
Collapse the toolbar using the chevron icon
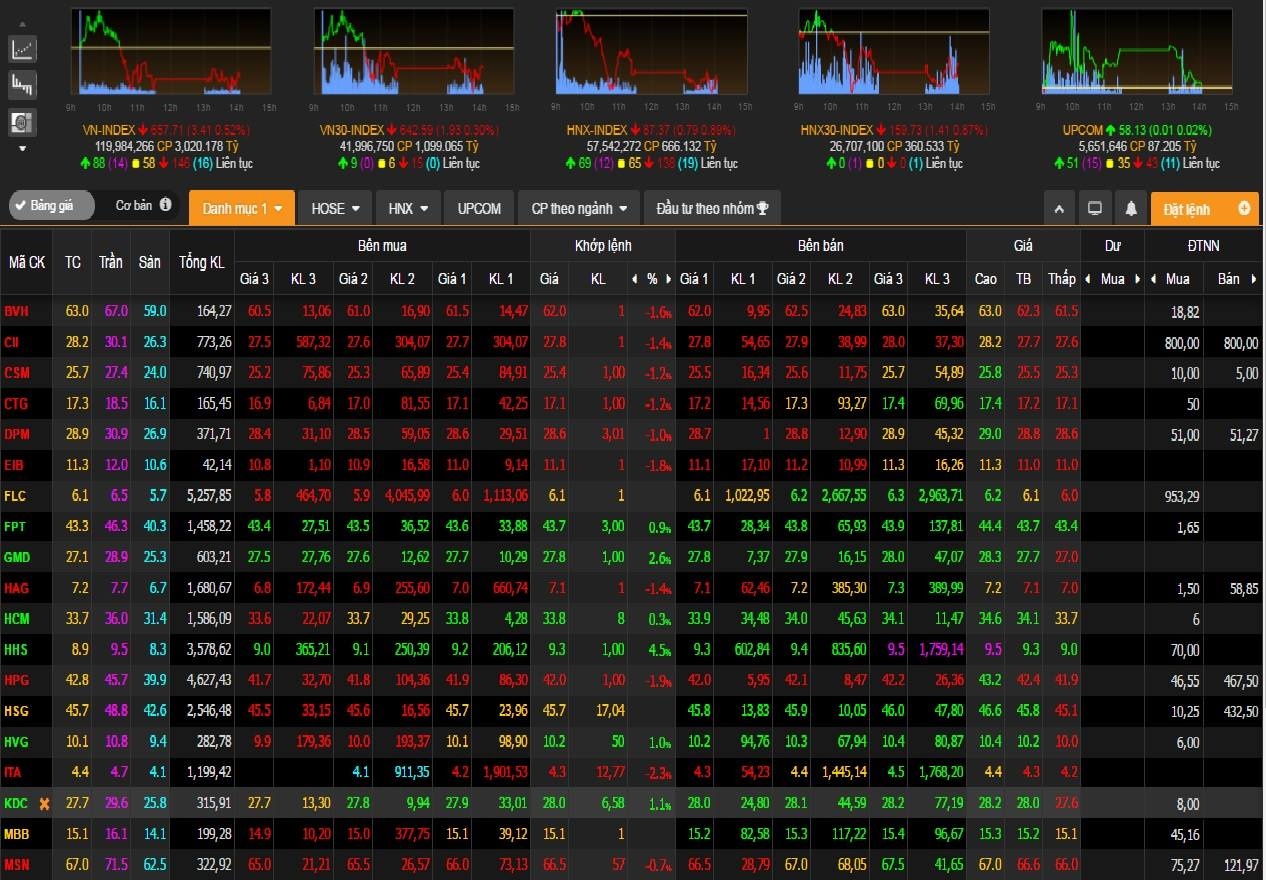pyautogui.click(x=1059, y=208)
